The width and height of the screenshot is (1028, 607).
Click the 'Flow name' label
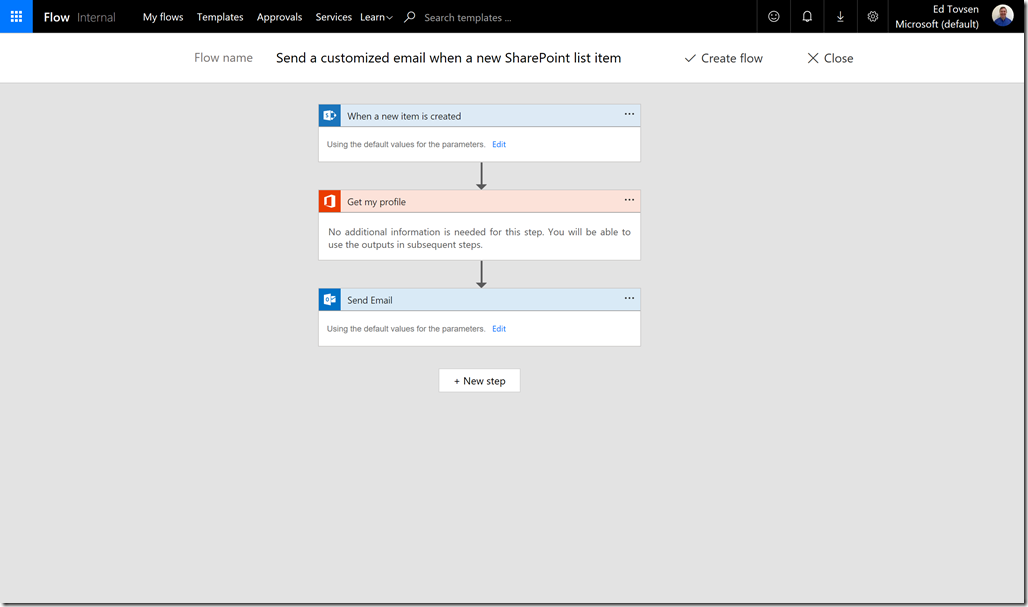pyautogui.click(x=223, y=58)
